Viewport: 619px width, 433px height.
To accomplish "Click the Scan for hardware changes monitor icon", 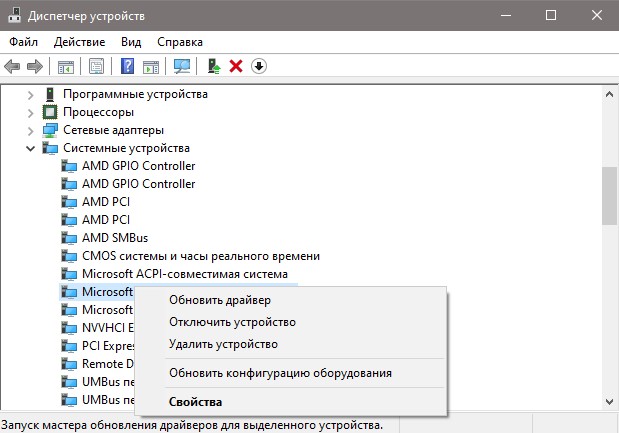I will pos(182,66).
